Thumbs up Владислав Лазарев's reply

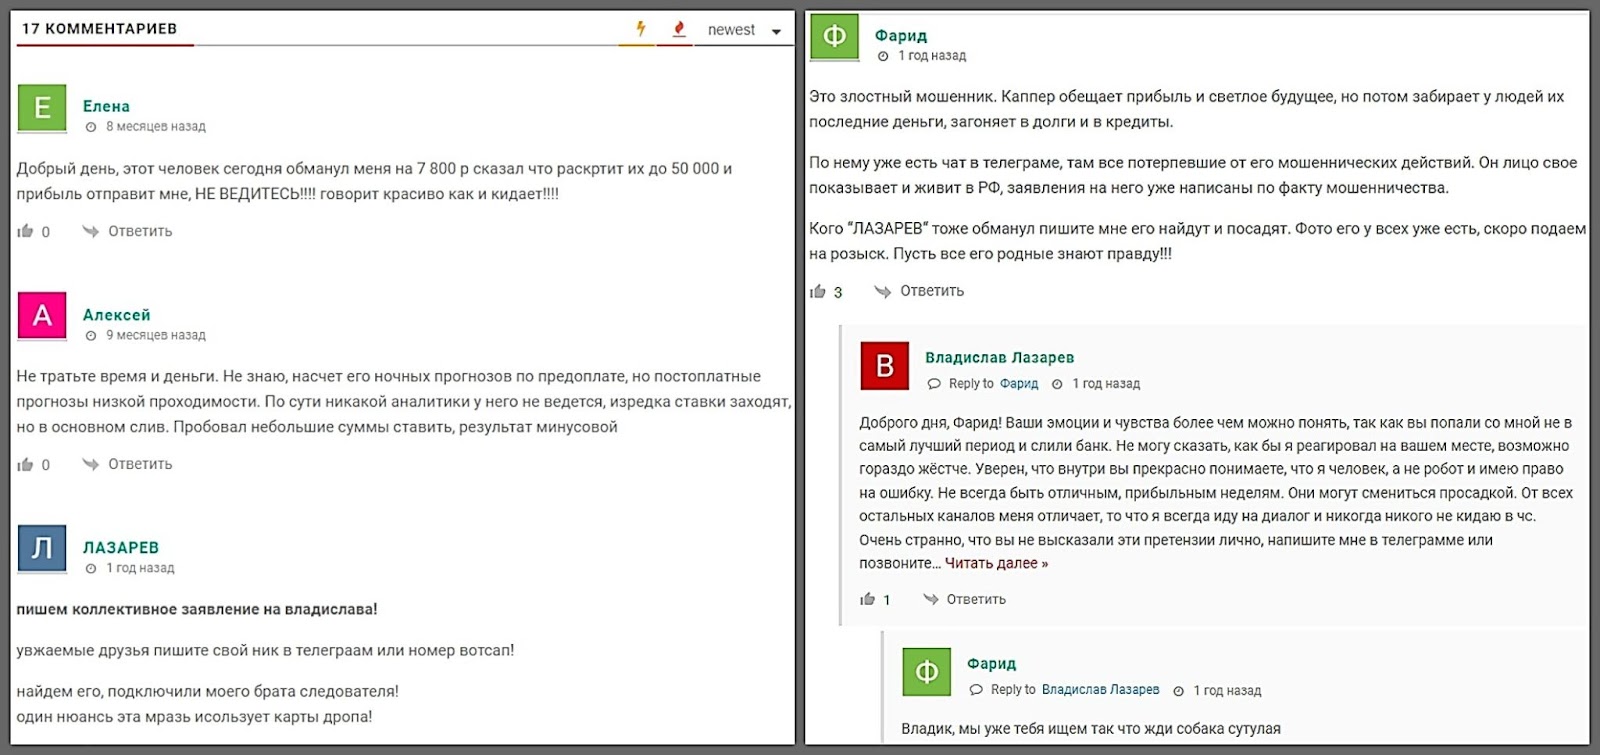(x=867, y=599)
